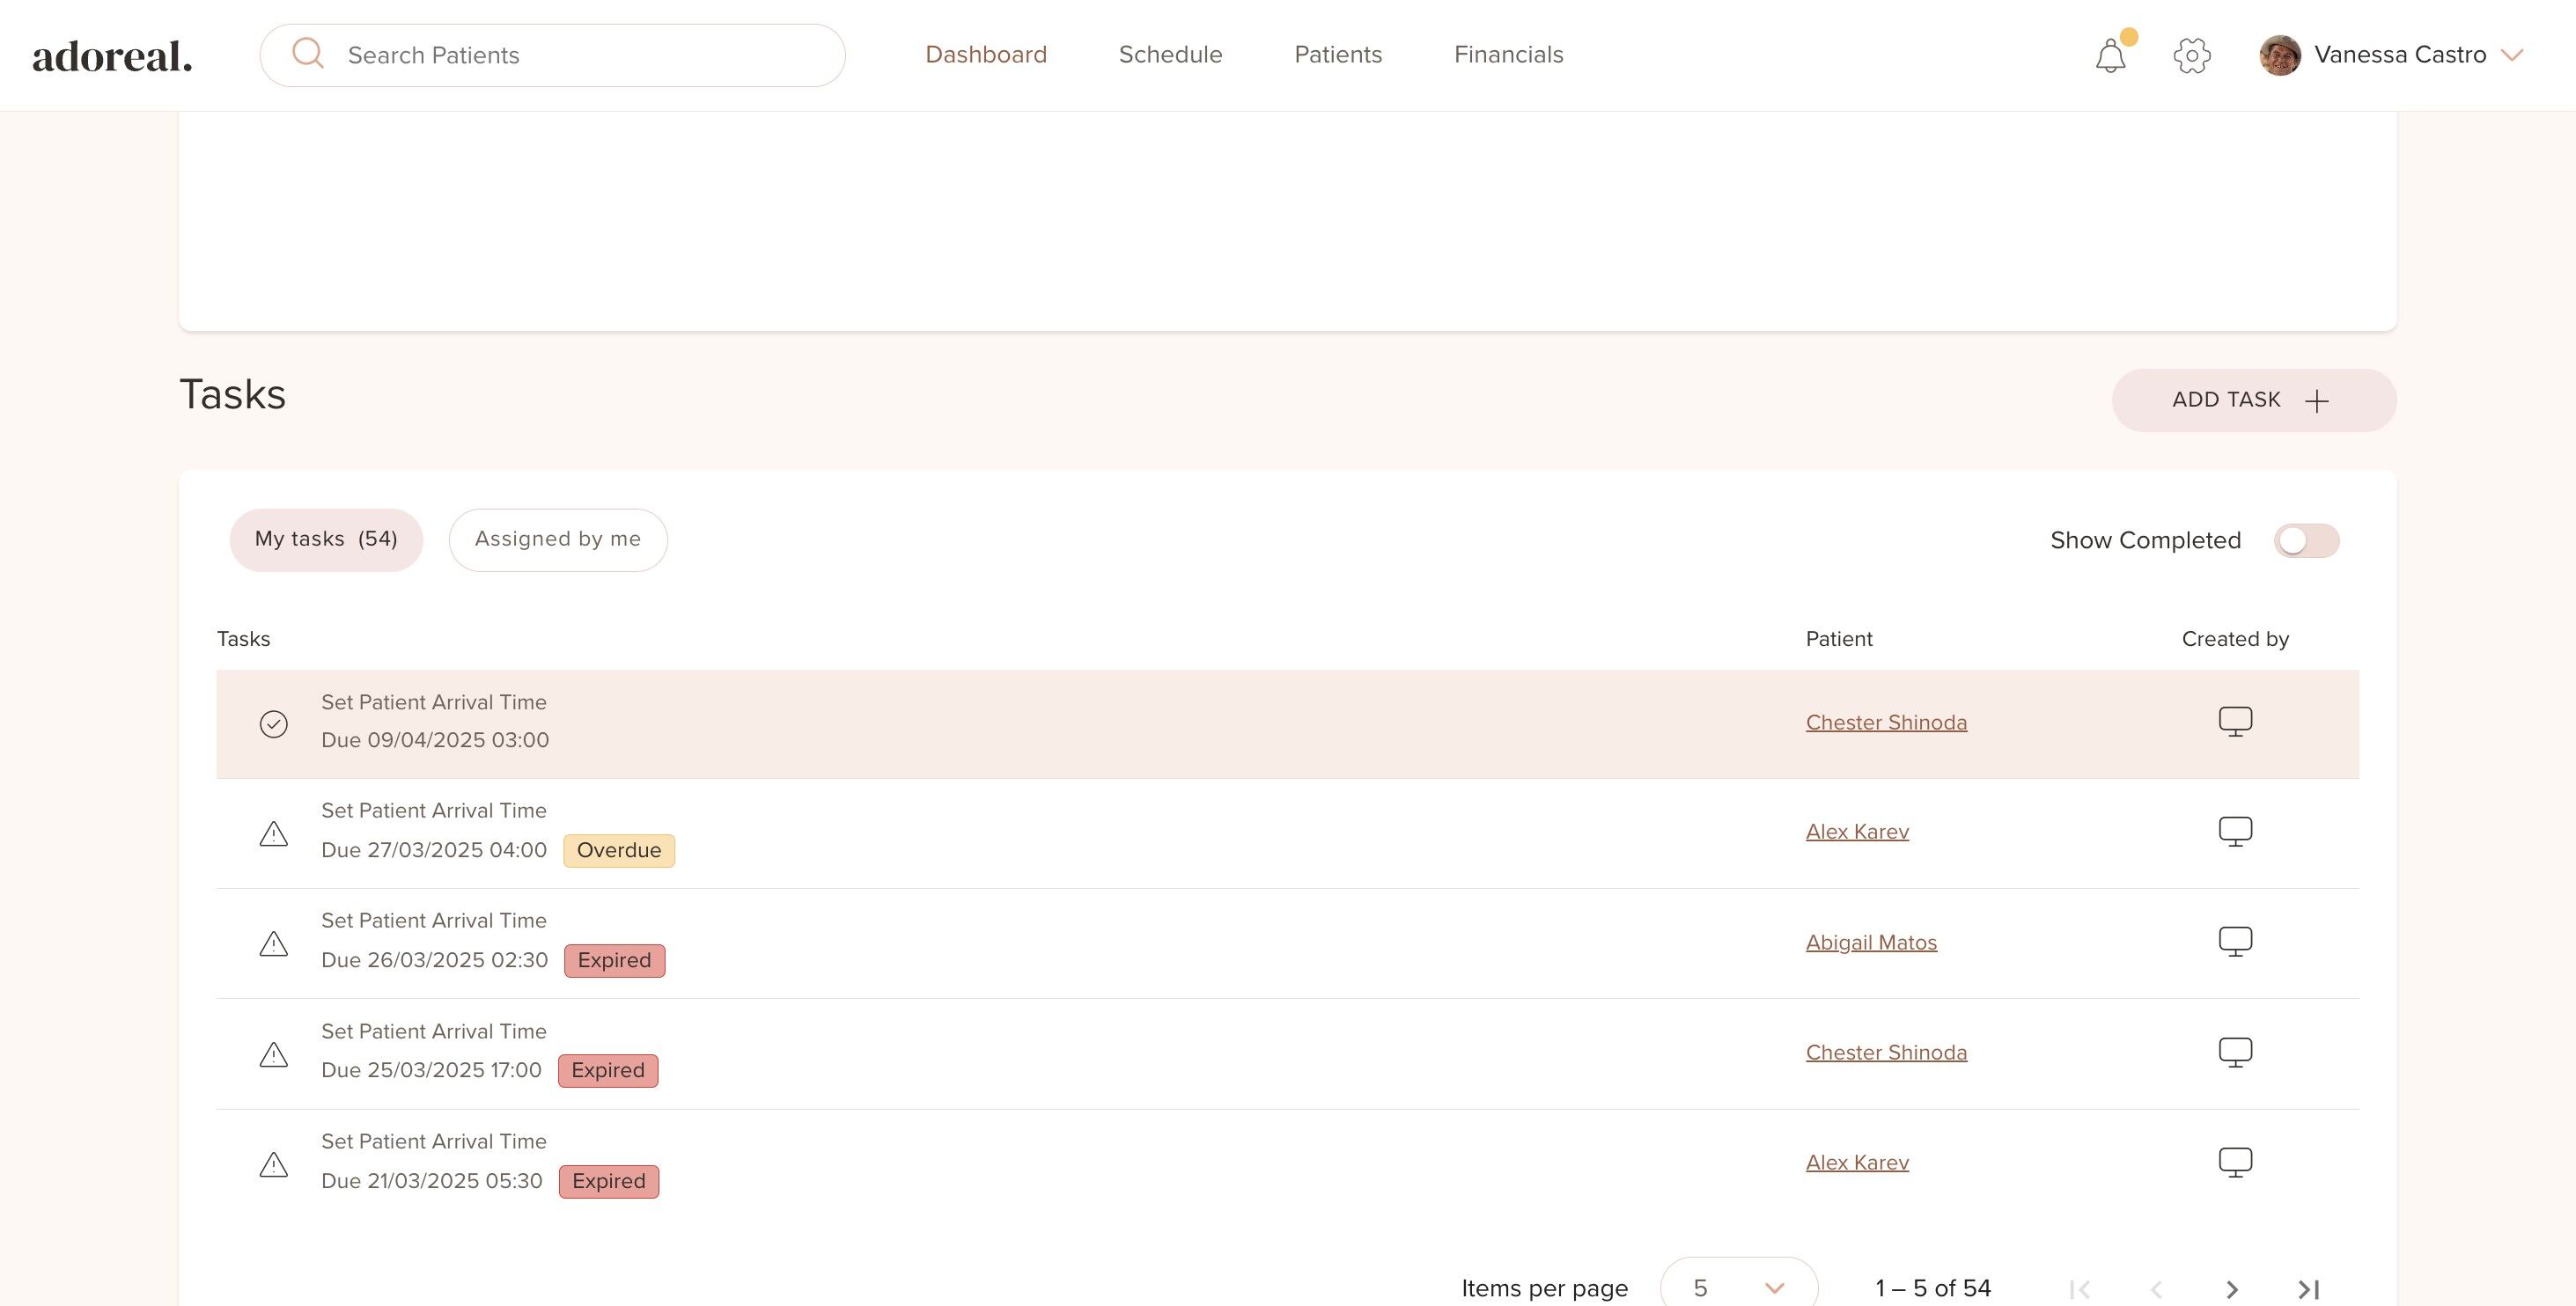Click the search magnifier icon

click(x=308, y=54)
